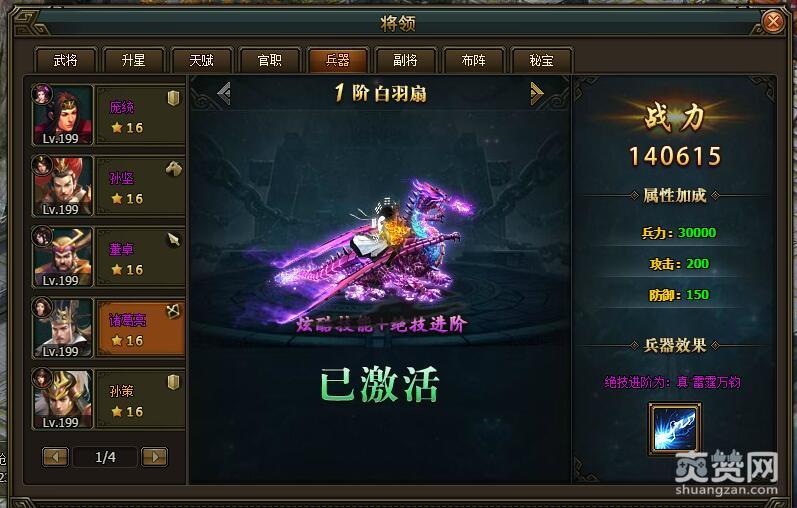This screenshot has height=508, width=797.
Task: Click shield icon on 庞统 card
Action: point(173,98)
